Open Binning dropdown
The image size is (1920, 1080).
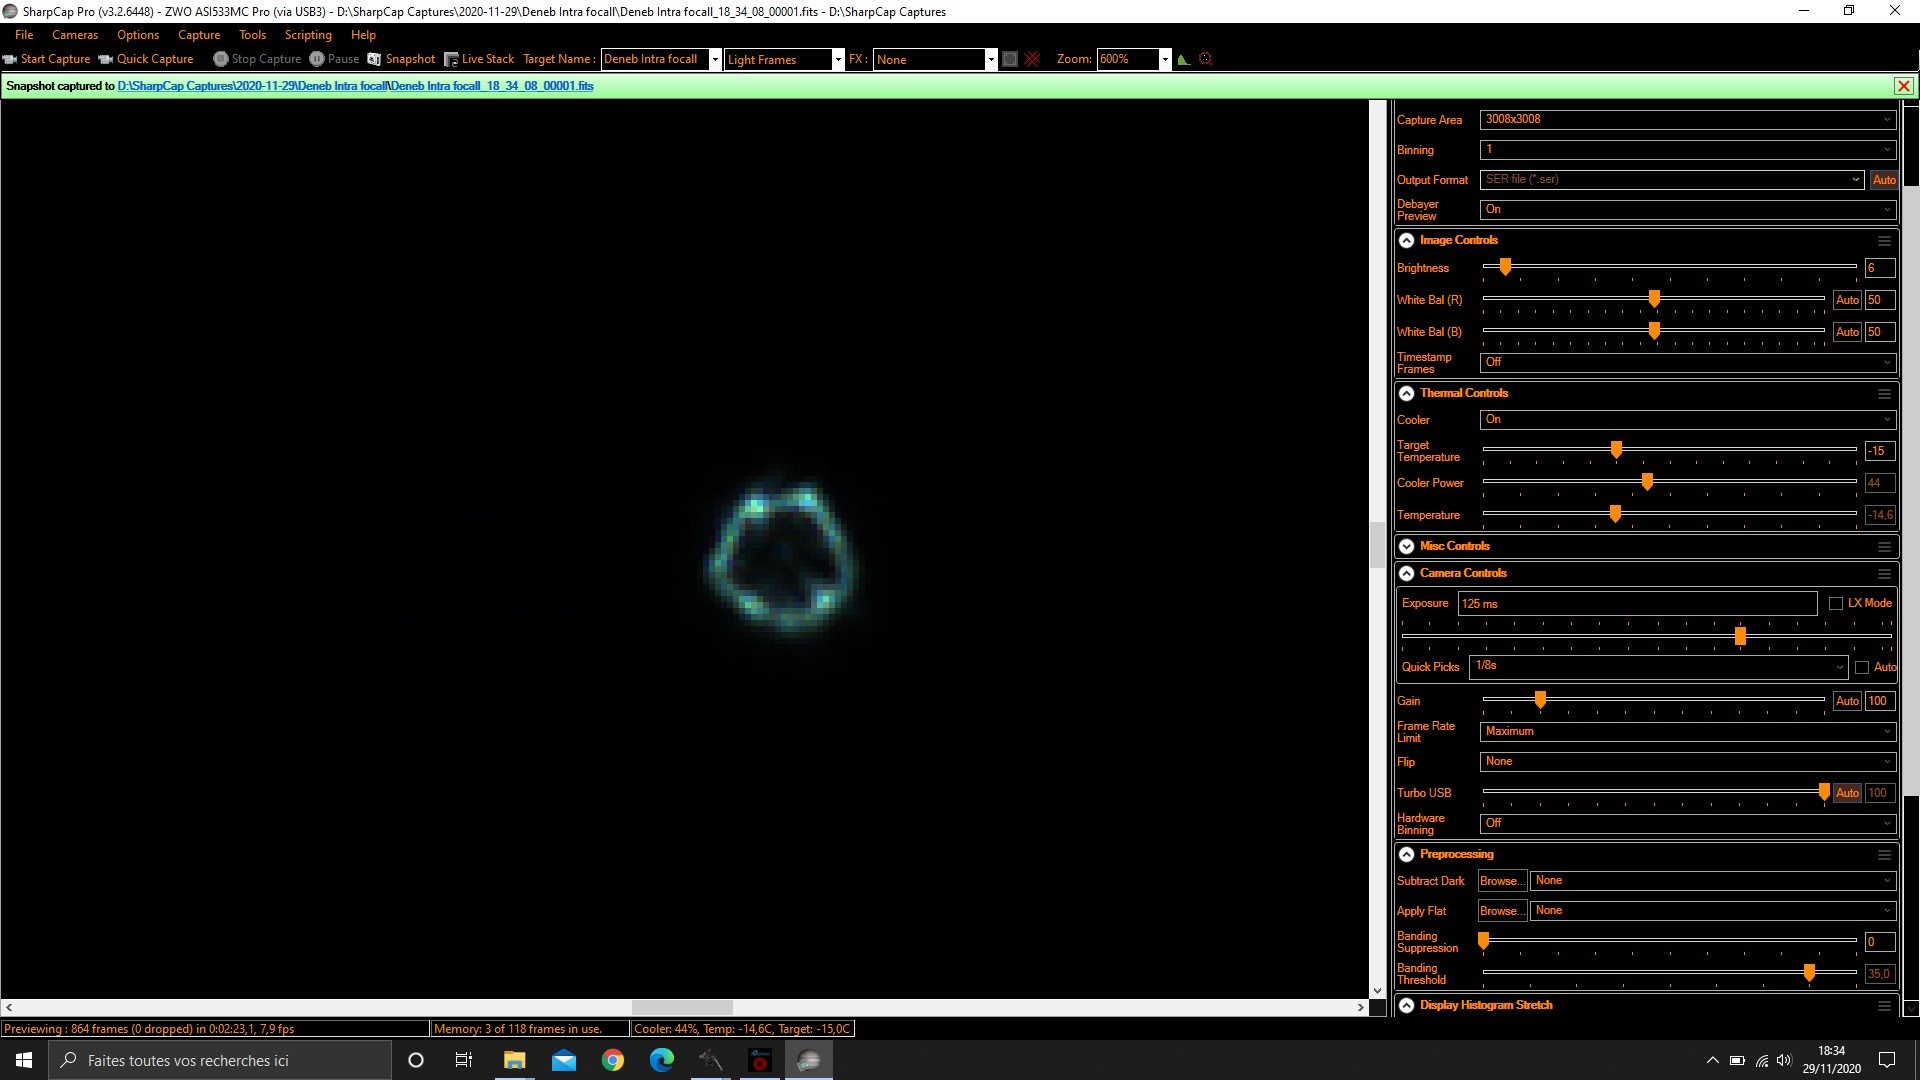(x=1687, y=150)
